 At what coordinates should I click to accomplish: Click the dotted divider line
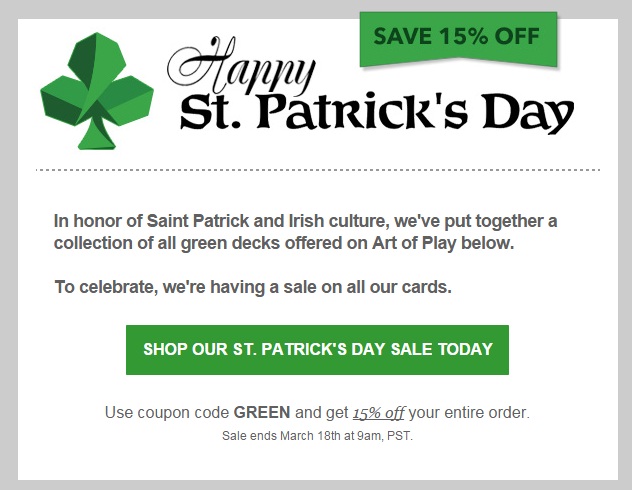tap(318, 170)
